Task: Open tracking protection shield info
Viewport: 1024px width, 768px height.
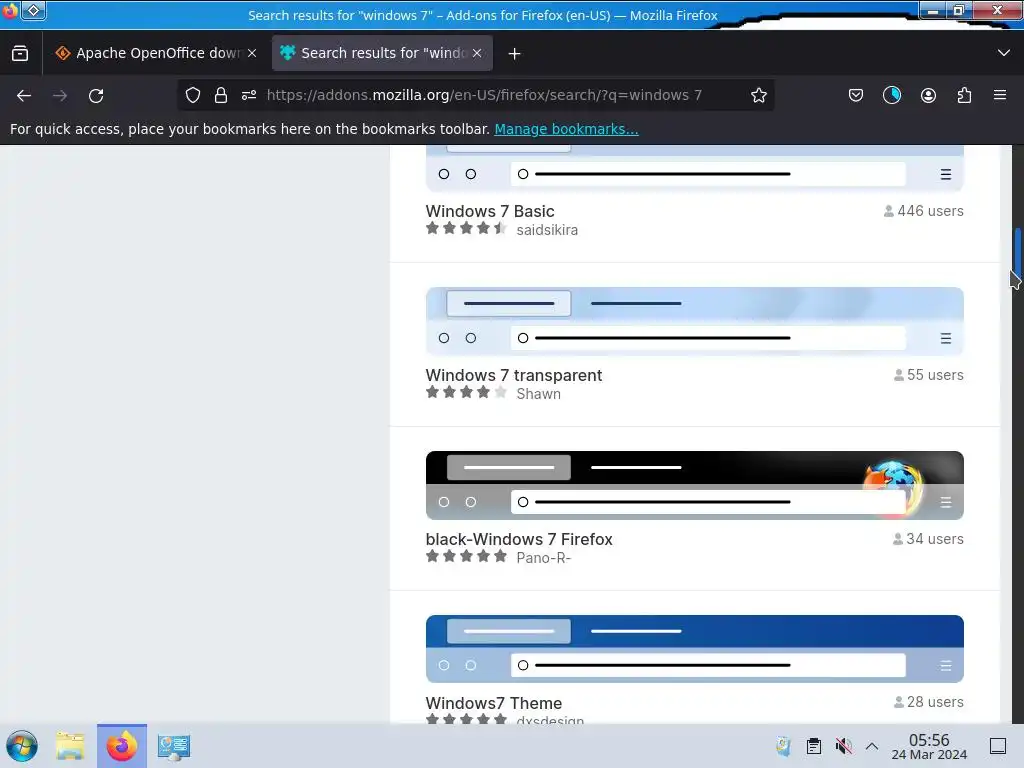Action: click(193, 95)
